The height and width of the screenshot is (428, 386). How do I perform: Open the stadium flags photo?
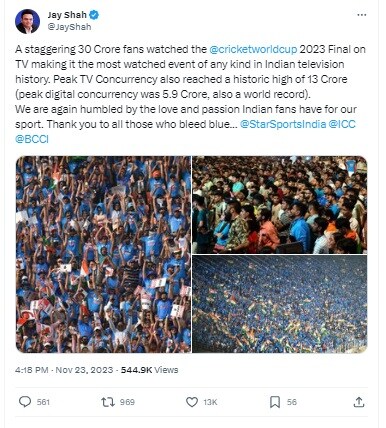(x=280, y=304)
